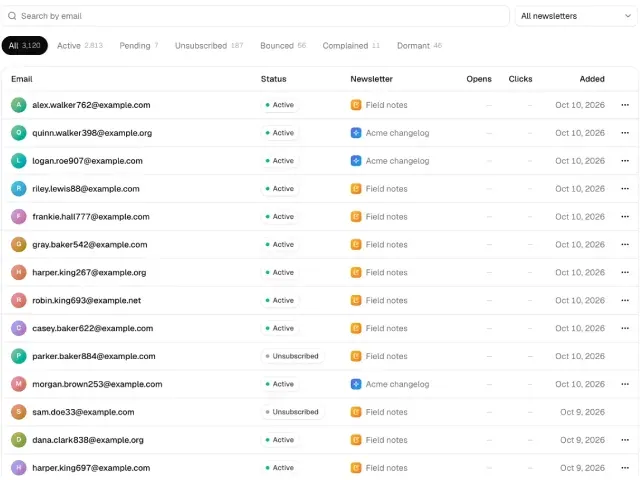Image resolution: width=640 pixels, height=480 pixels.
Task: Click Oct 10, 2026 date in parker.baker884 row
Action: click(x=580, y=356)
